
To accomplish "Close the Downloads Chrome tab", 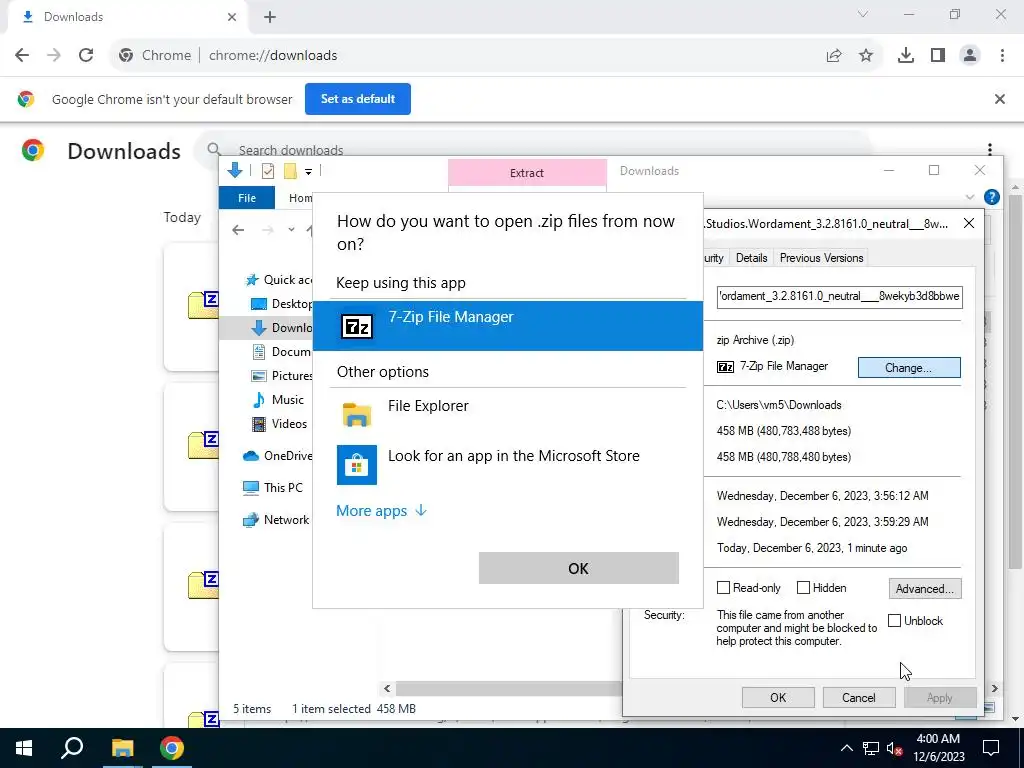I will coord(232,17).
